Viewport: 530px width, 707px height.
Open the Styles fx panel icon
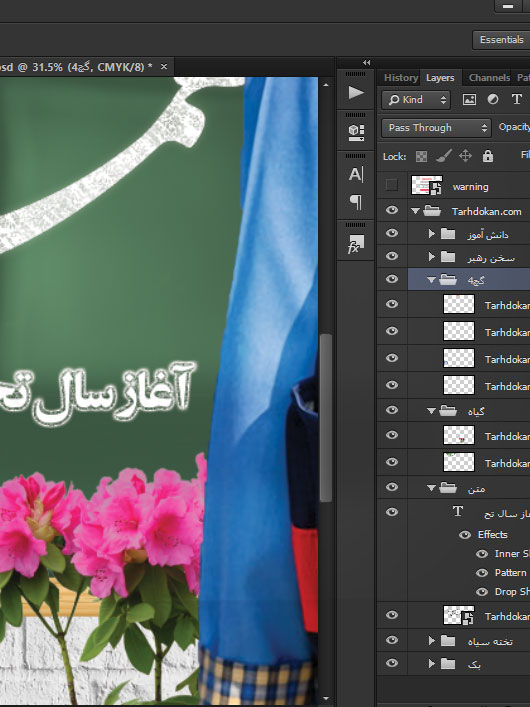tap(355, 244)
